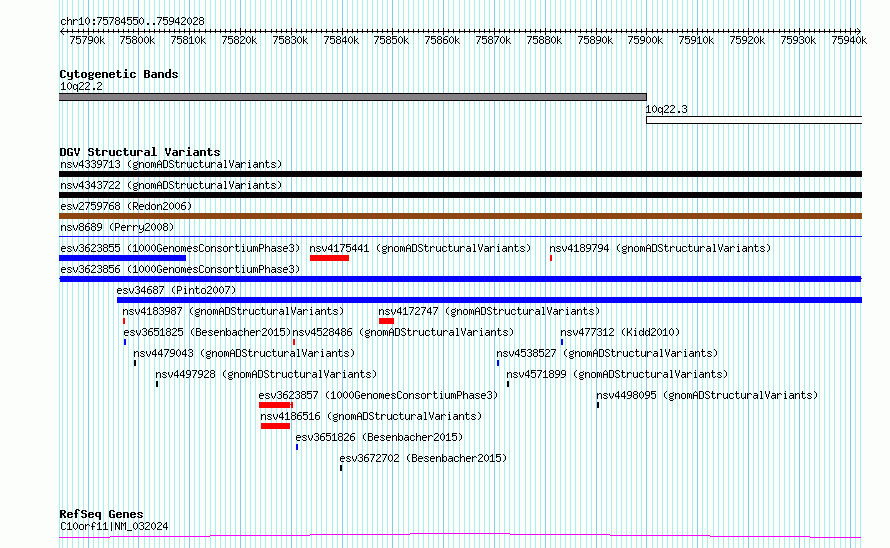Click the 75790k ruler position
890x548 pixels.
(x=87, y=41)
